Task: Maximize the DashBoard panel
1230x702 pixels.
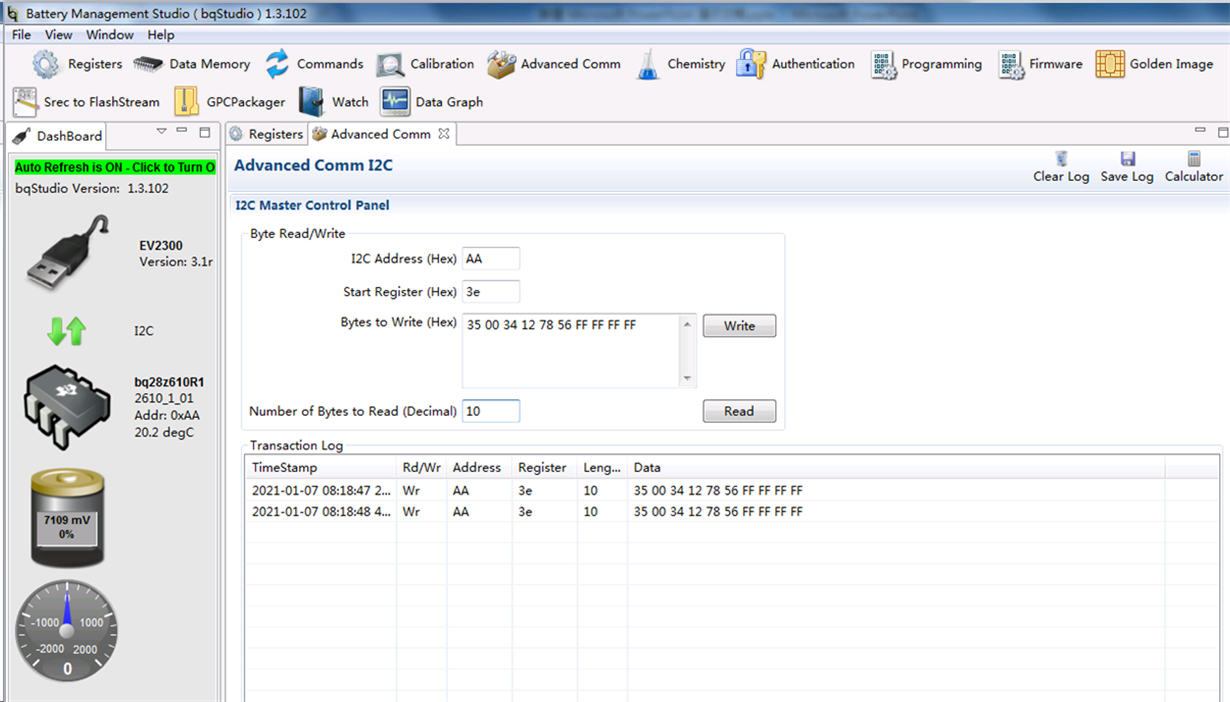Action: 205,132
